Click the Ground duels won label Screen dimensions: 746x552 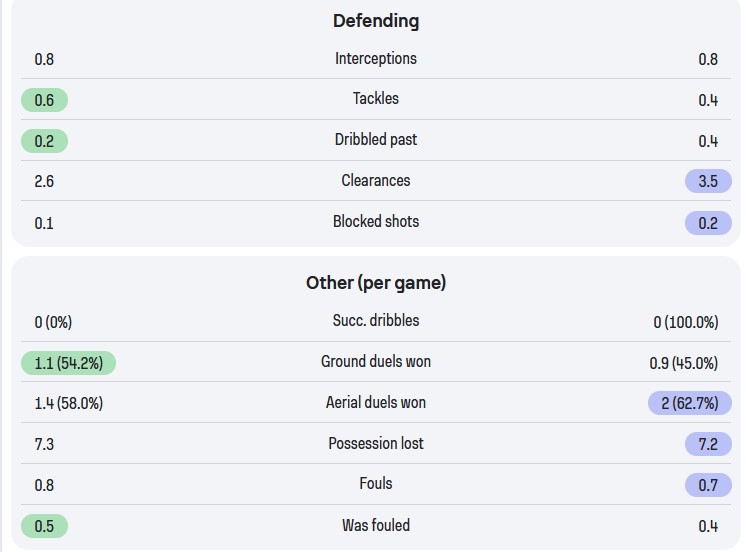(376, 361)
